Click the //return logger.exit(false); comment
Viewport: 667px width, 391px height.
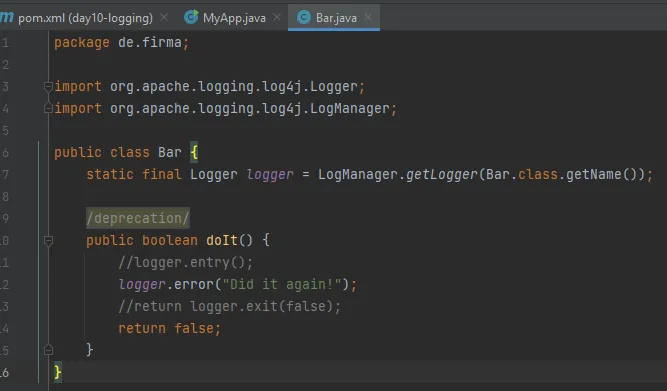(230, 306)
